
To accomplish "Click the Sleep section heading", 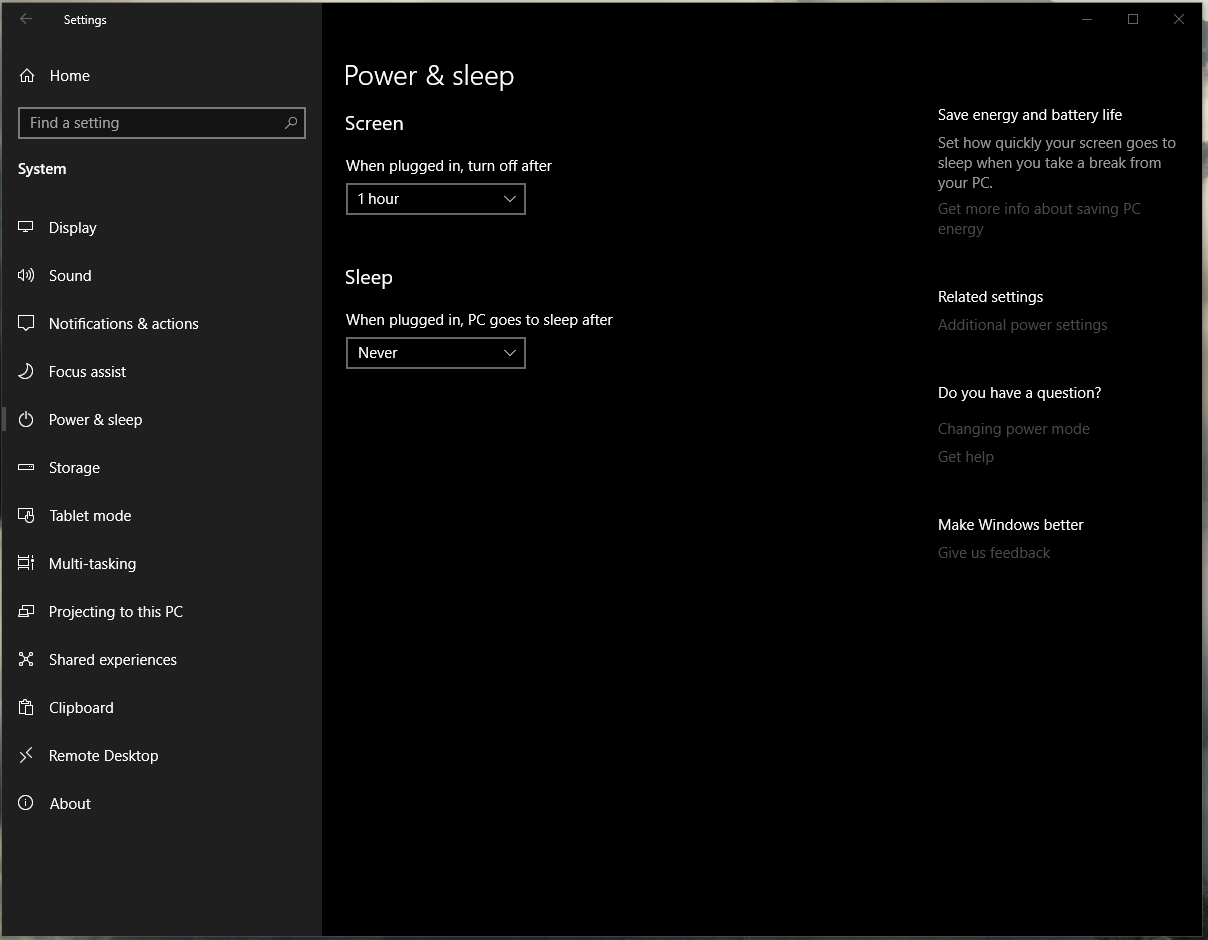I will coord(369,278).
